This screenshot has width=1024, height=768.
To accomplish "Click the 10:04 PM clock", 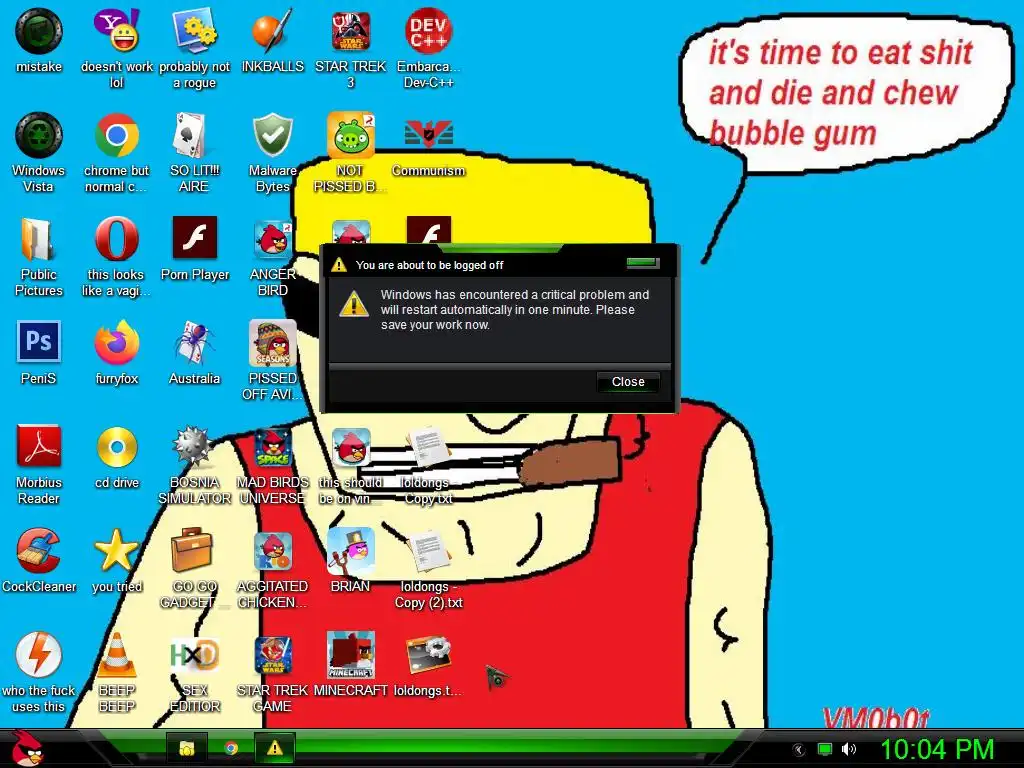I will (x=937, y=749).
